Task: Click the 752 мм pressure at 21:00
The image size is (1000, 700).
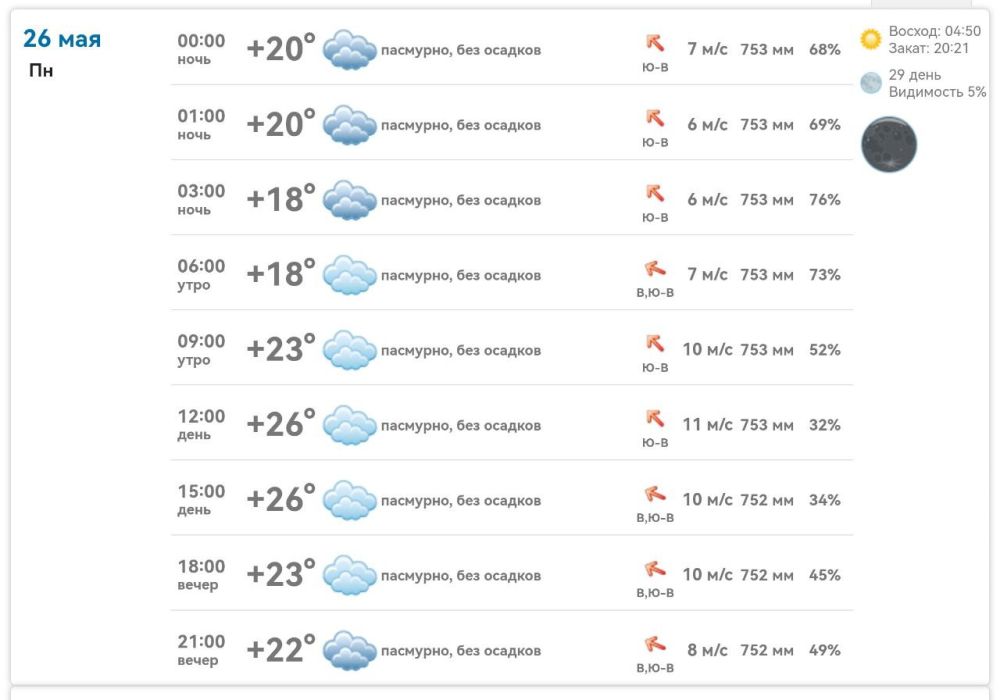Action: pos(767,650)
